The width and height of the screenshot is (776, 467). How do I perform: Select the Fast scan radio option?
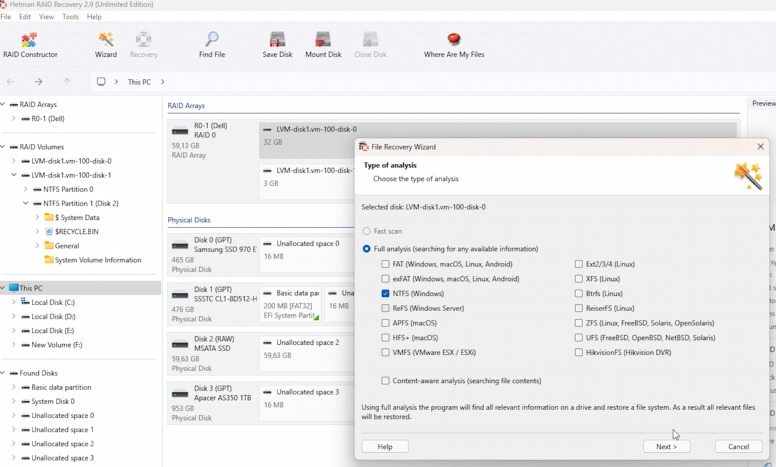coord(367,231)
